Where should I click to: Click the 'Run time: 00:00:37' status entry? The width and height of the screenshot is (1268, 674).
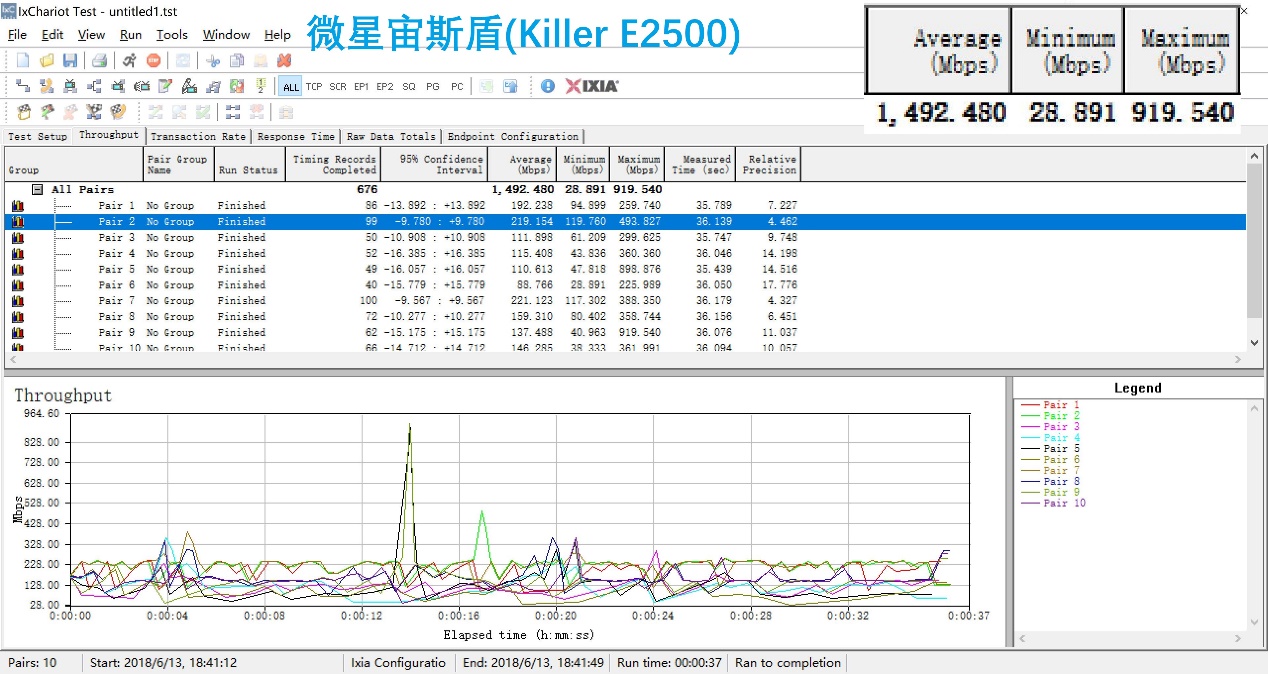[x=669, y=662]
